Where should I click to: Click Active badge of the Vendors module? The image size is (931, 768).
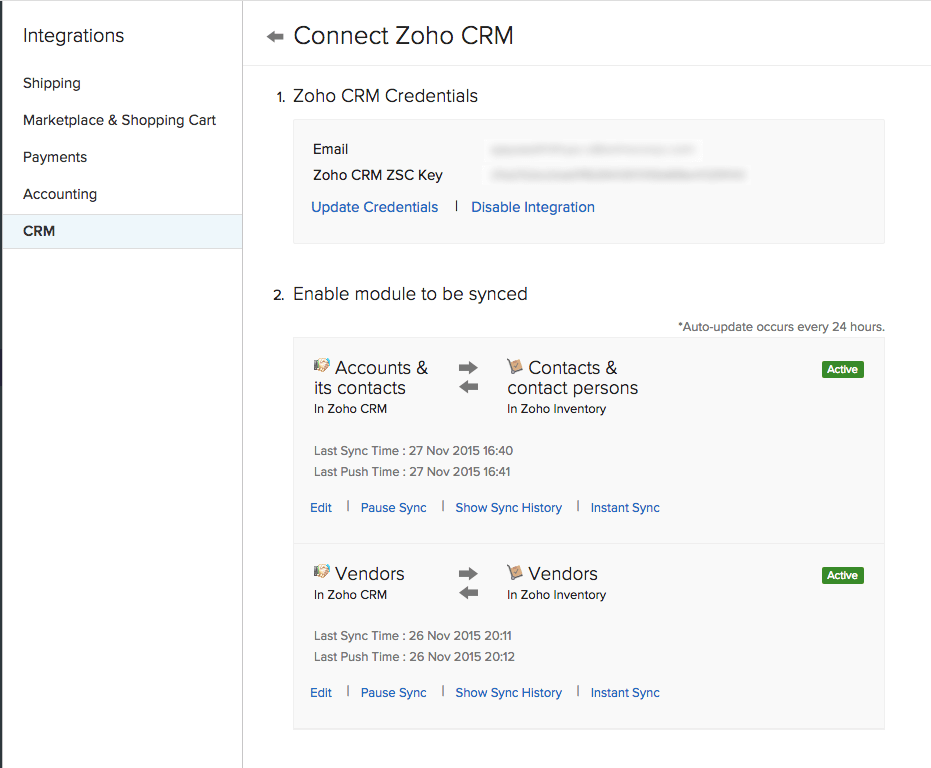(843, 576)
